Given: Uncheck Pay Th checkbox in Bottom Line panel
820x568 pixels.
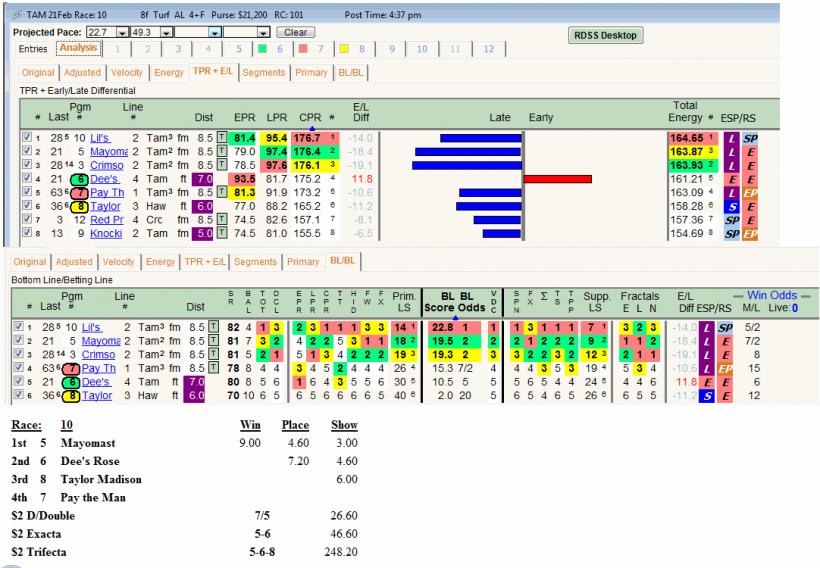Looking at the screenshot, I should (x=18, y=367).
